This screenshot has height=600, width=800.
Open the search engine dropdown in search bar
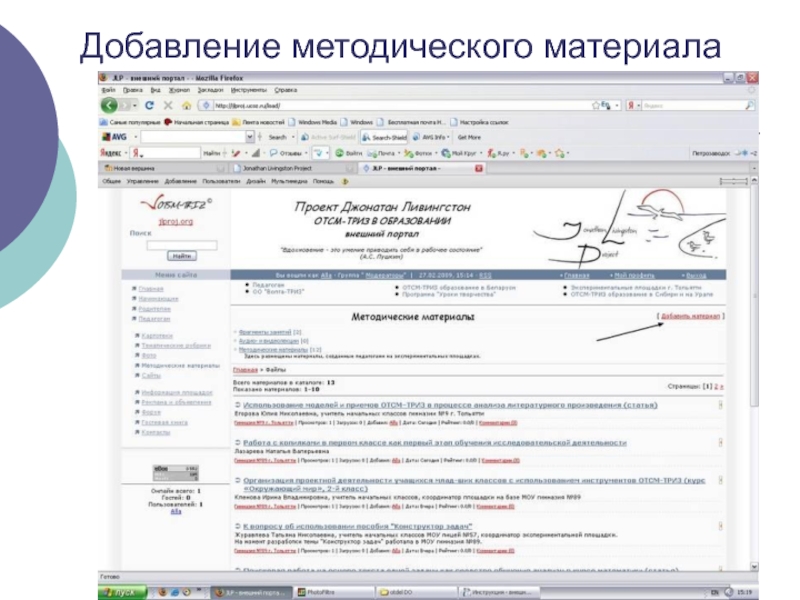pos(639,106)
